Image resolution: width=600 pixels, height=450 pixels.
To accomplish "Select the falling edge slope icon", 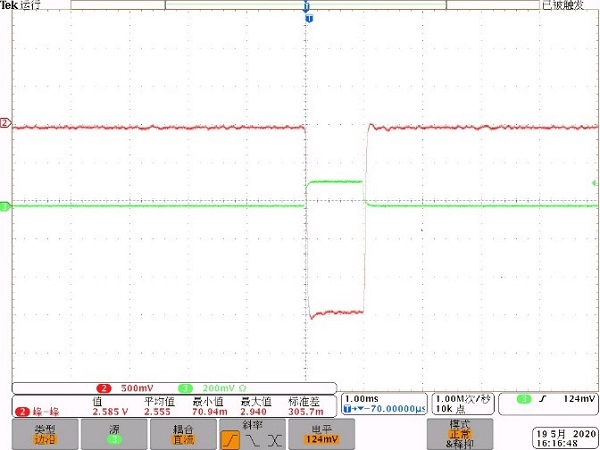I will pyautogui.click(x=255, y=439).
